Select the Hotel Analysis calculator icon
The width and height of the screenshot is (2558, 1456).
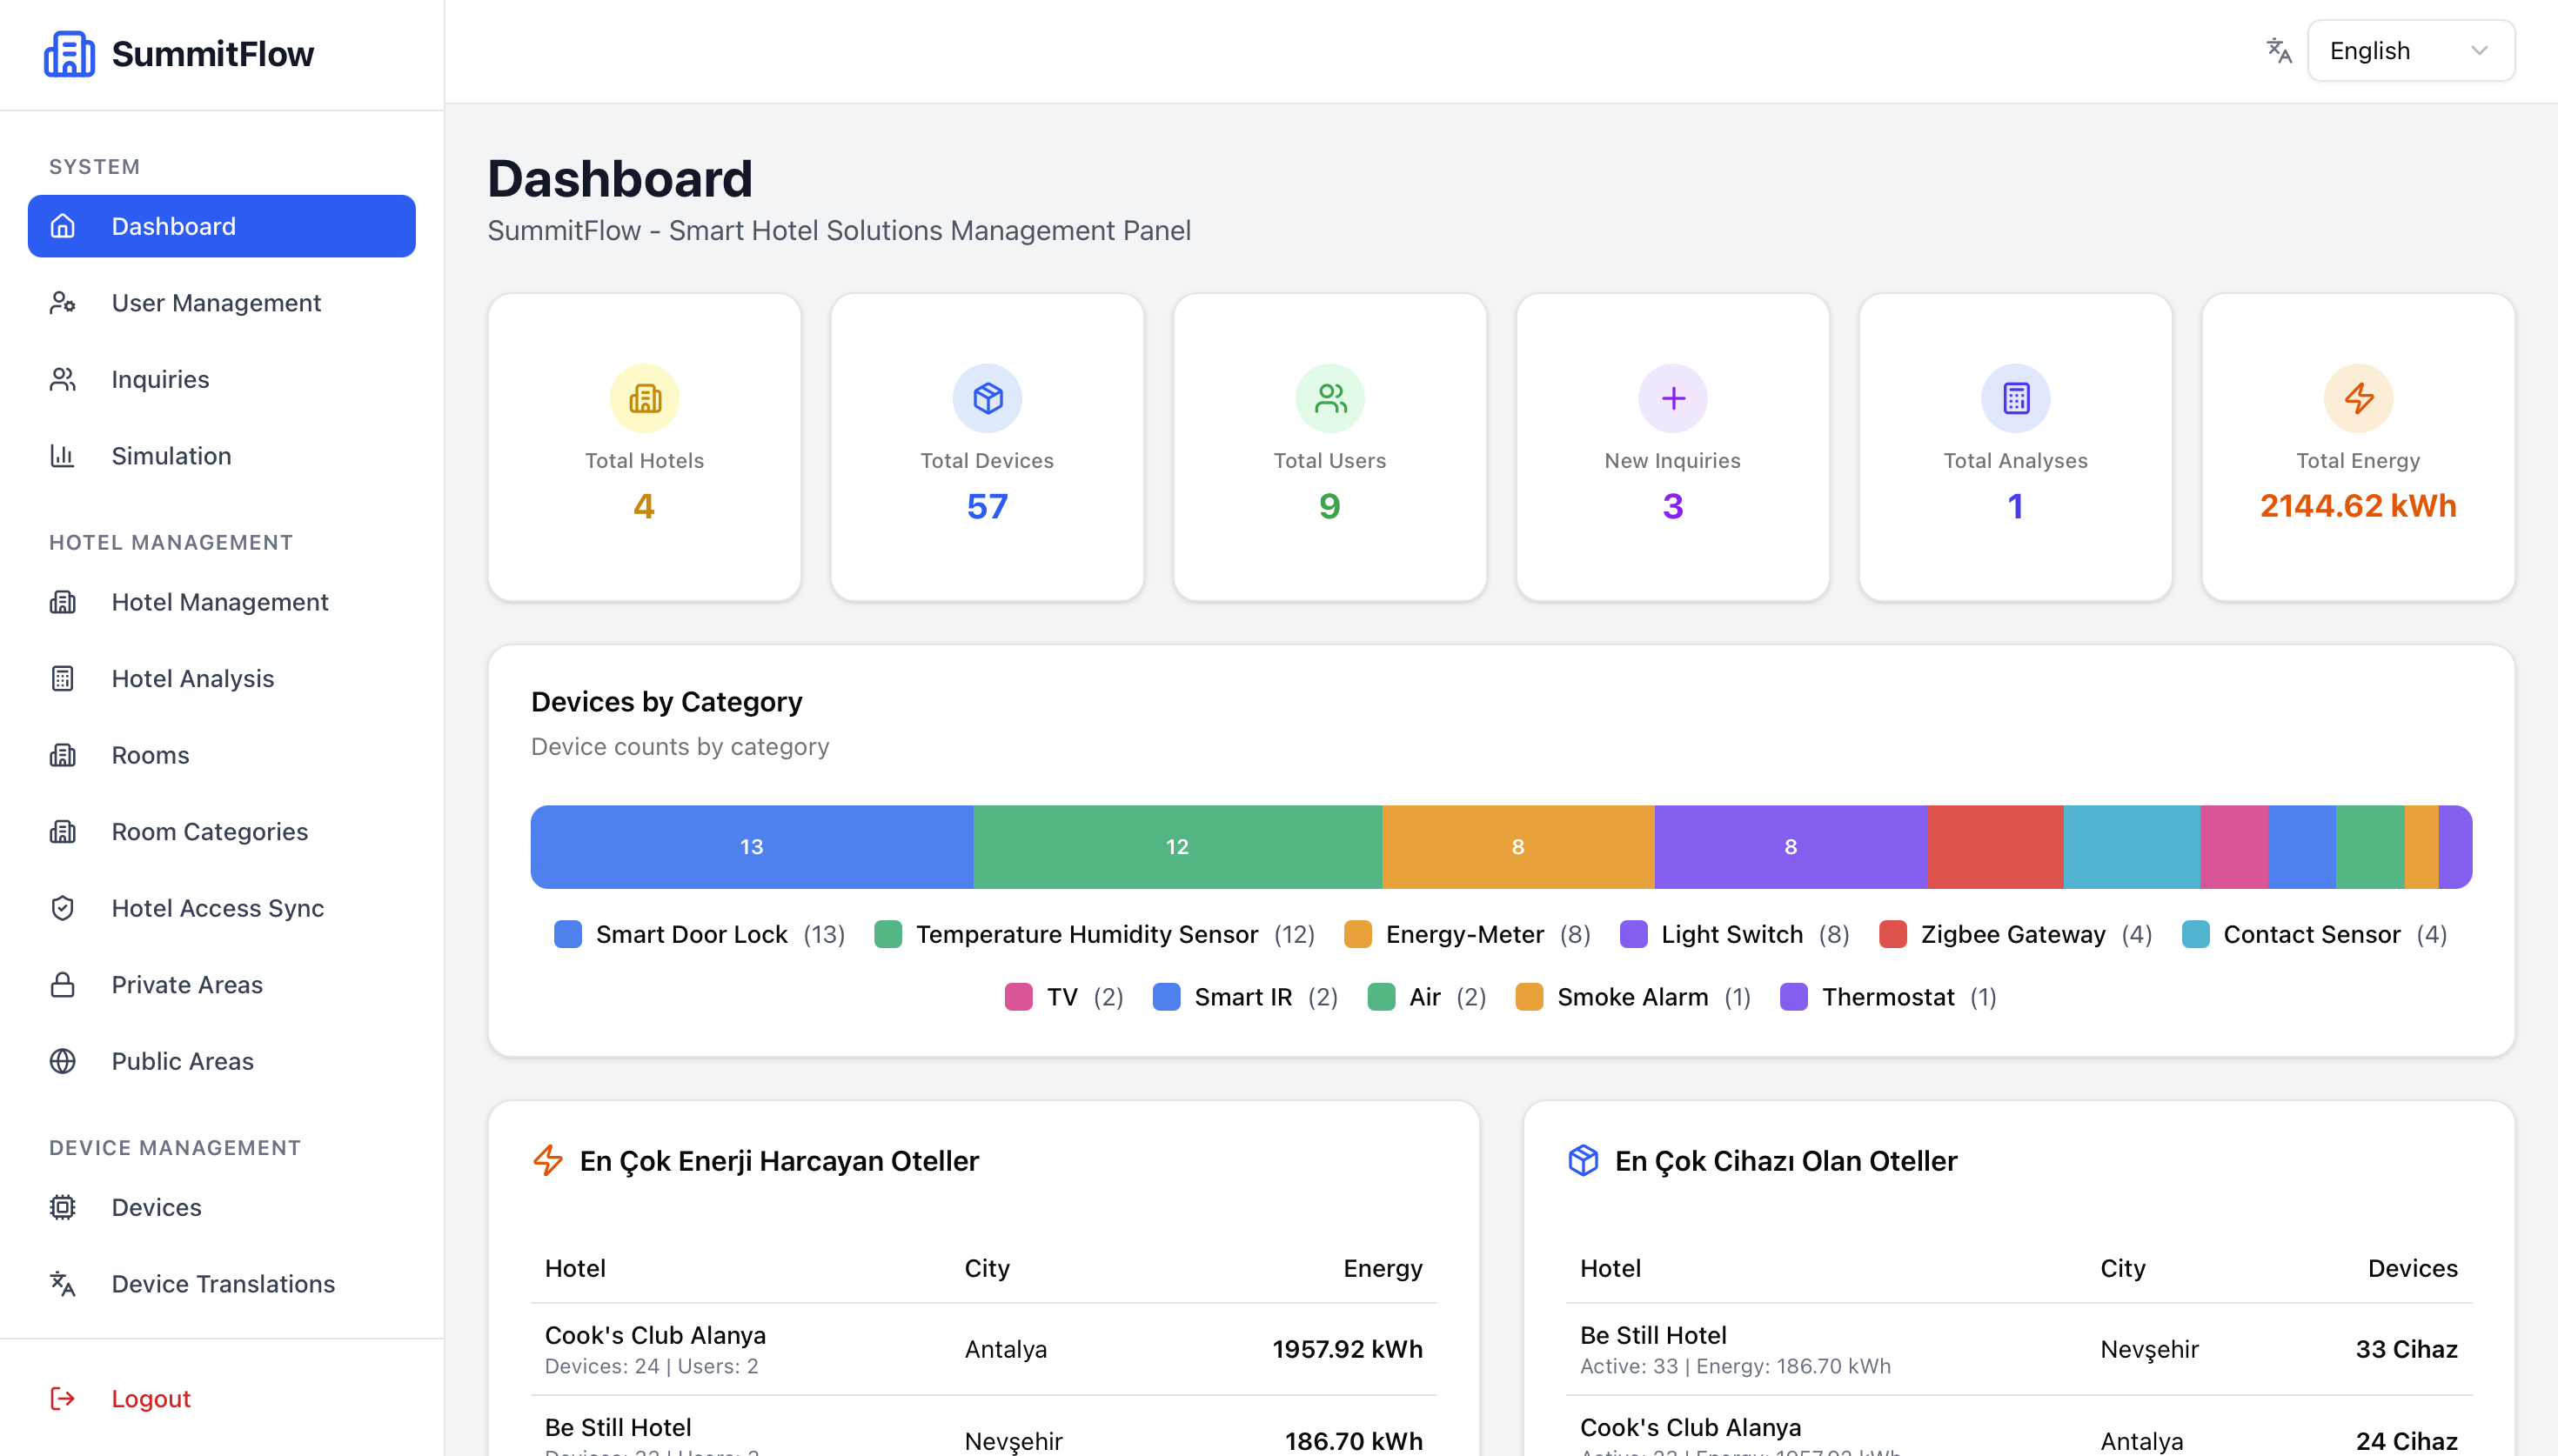(63, 678)
